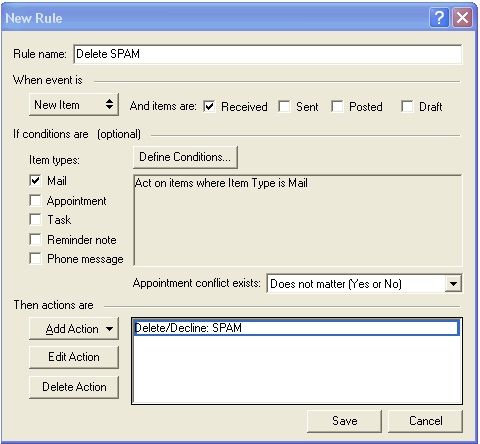This screenshot has width=480, height=444.
Task: Open the New Item event selector
Action: click(x=74, y=105)
